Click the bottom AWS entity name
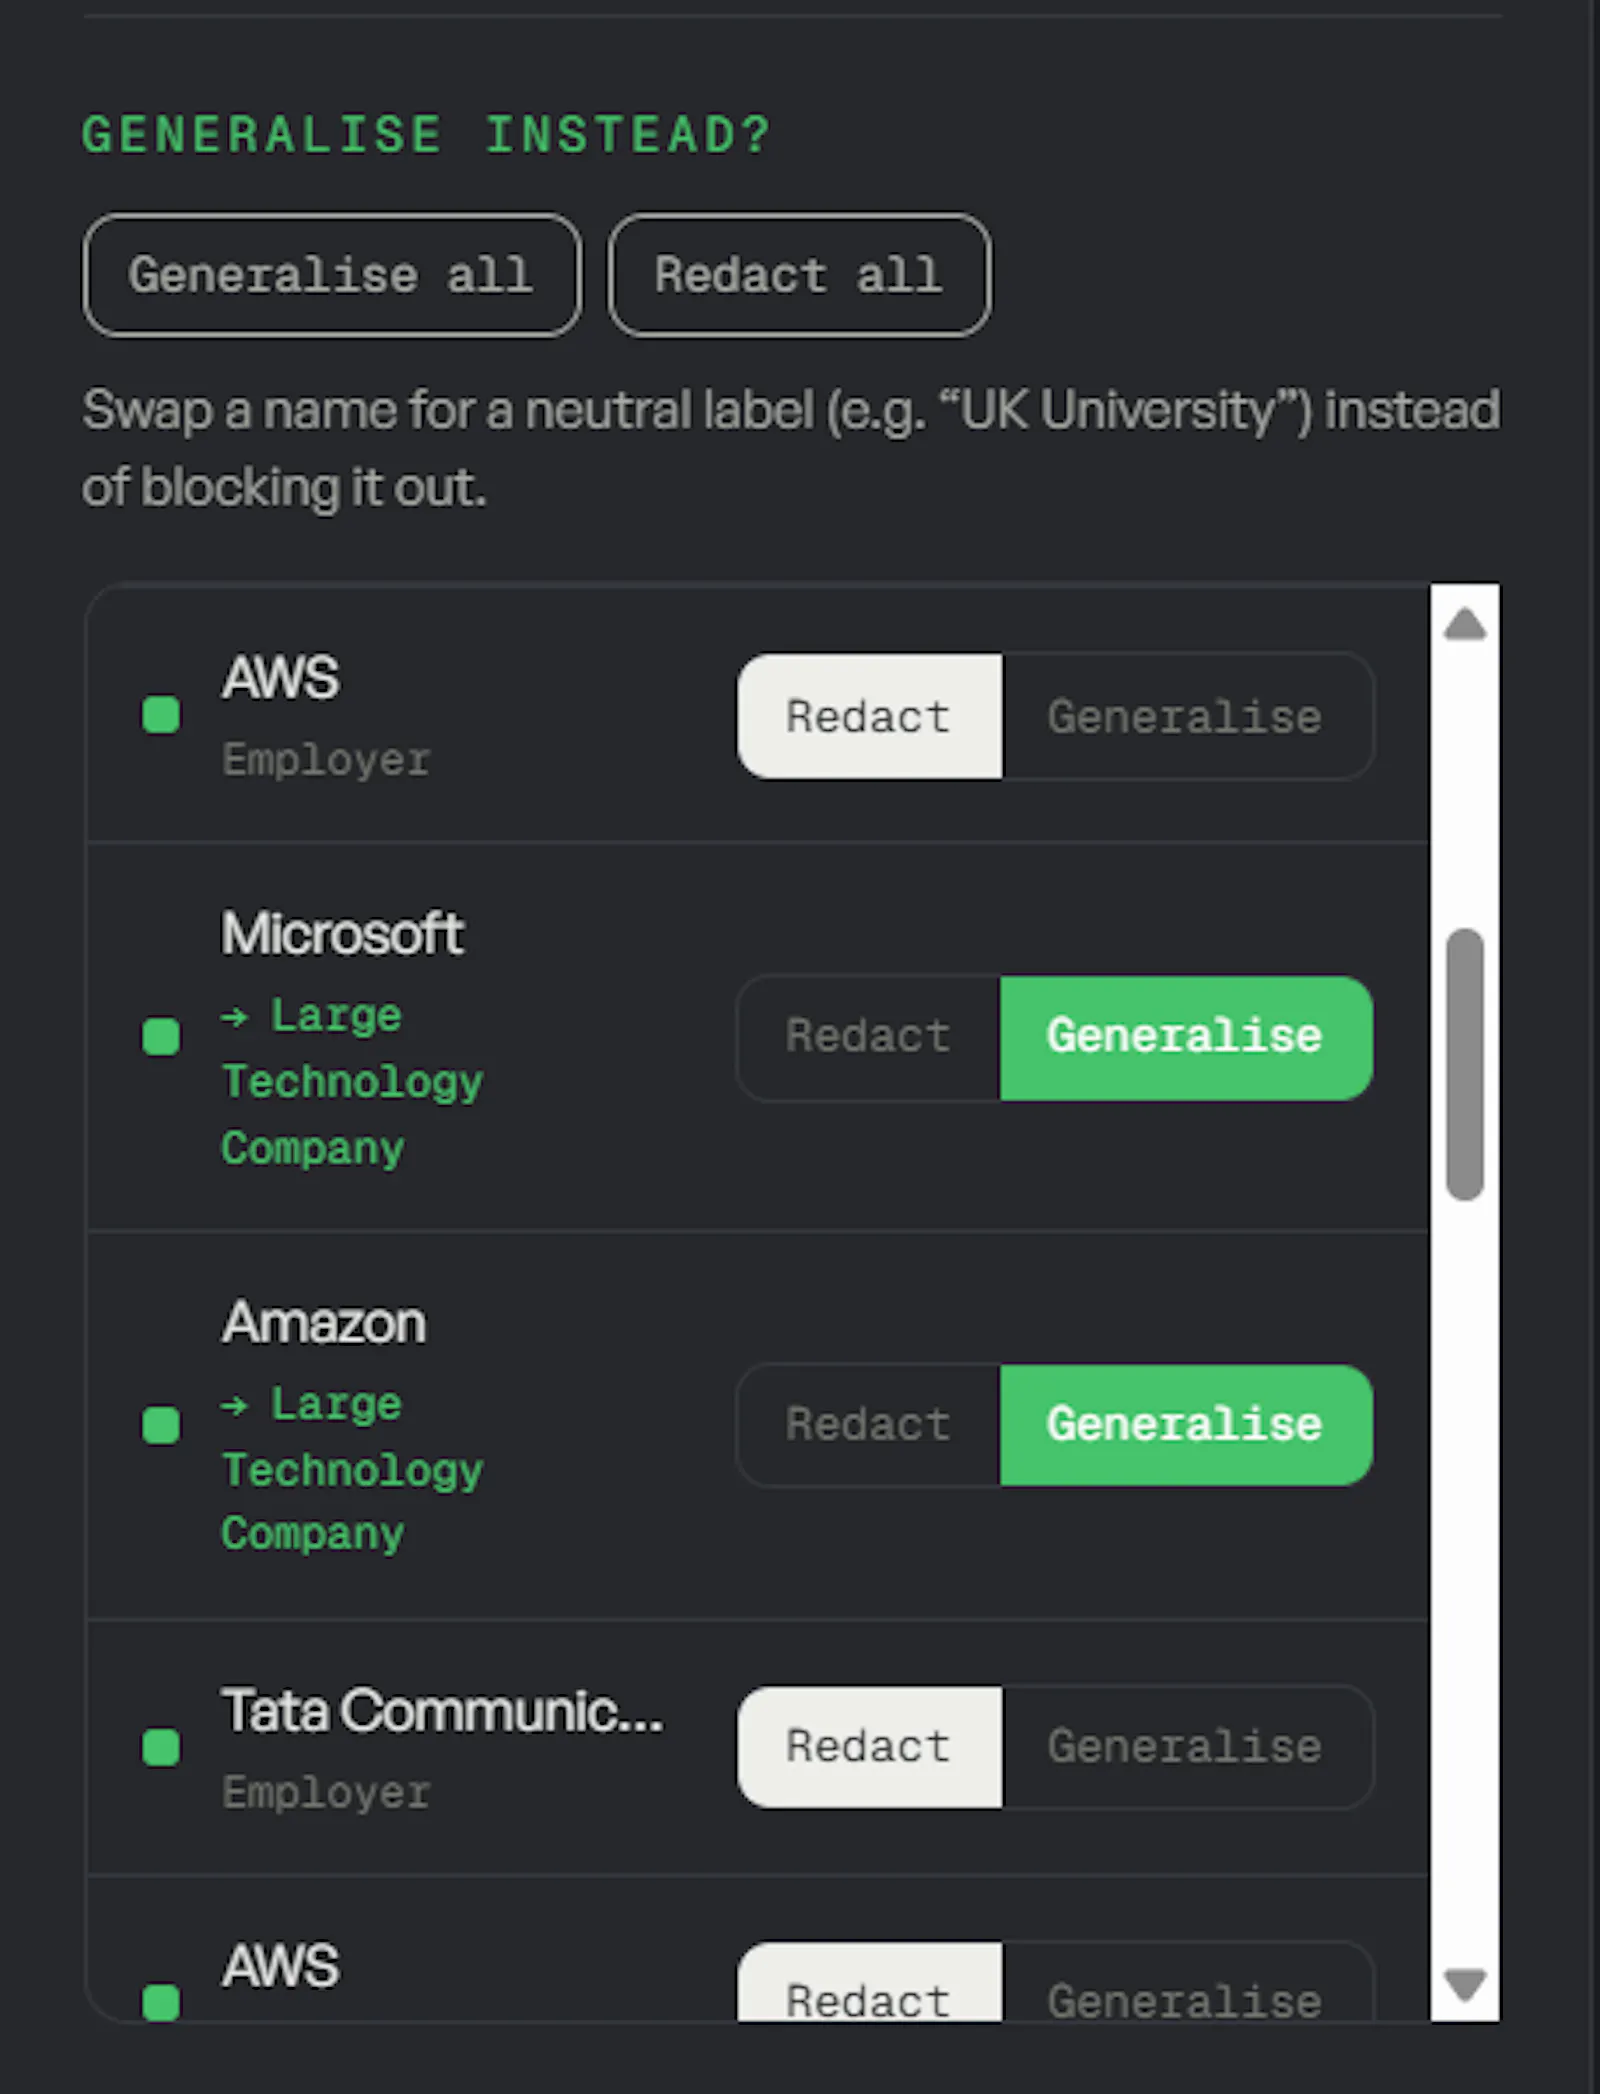Image resolution: width=1600 pixels, height=2094 pixels. pyautogui.click(x=281, y=1967)
